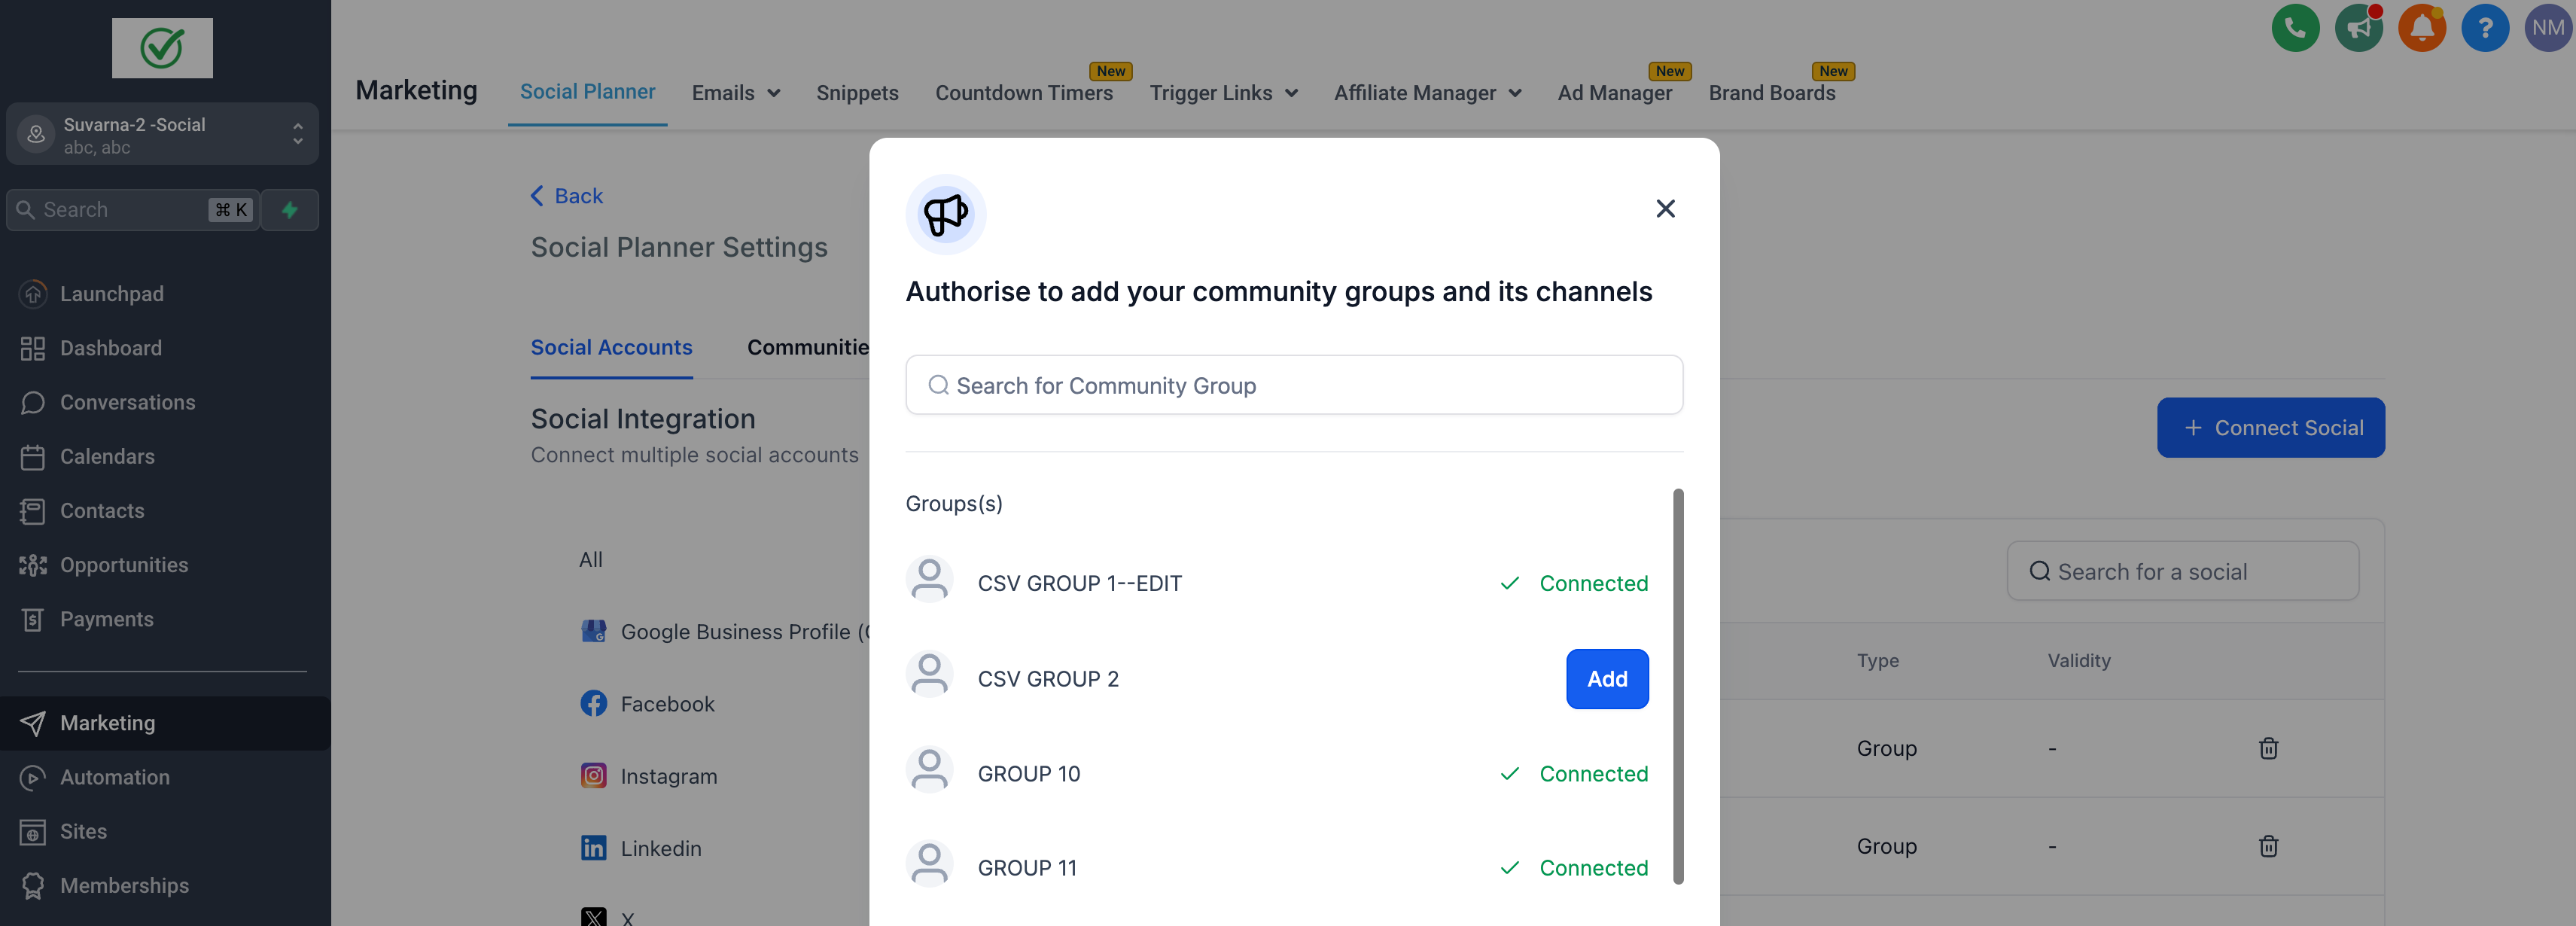
Task: Open the megaphone announcements icon
Action: (2358, 28)
